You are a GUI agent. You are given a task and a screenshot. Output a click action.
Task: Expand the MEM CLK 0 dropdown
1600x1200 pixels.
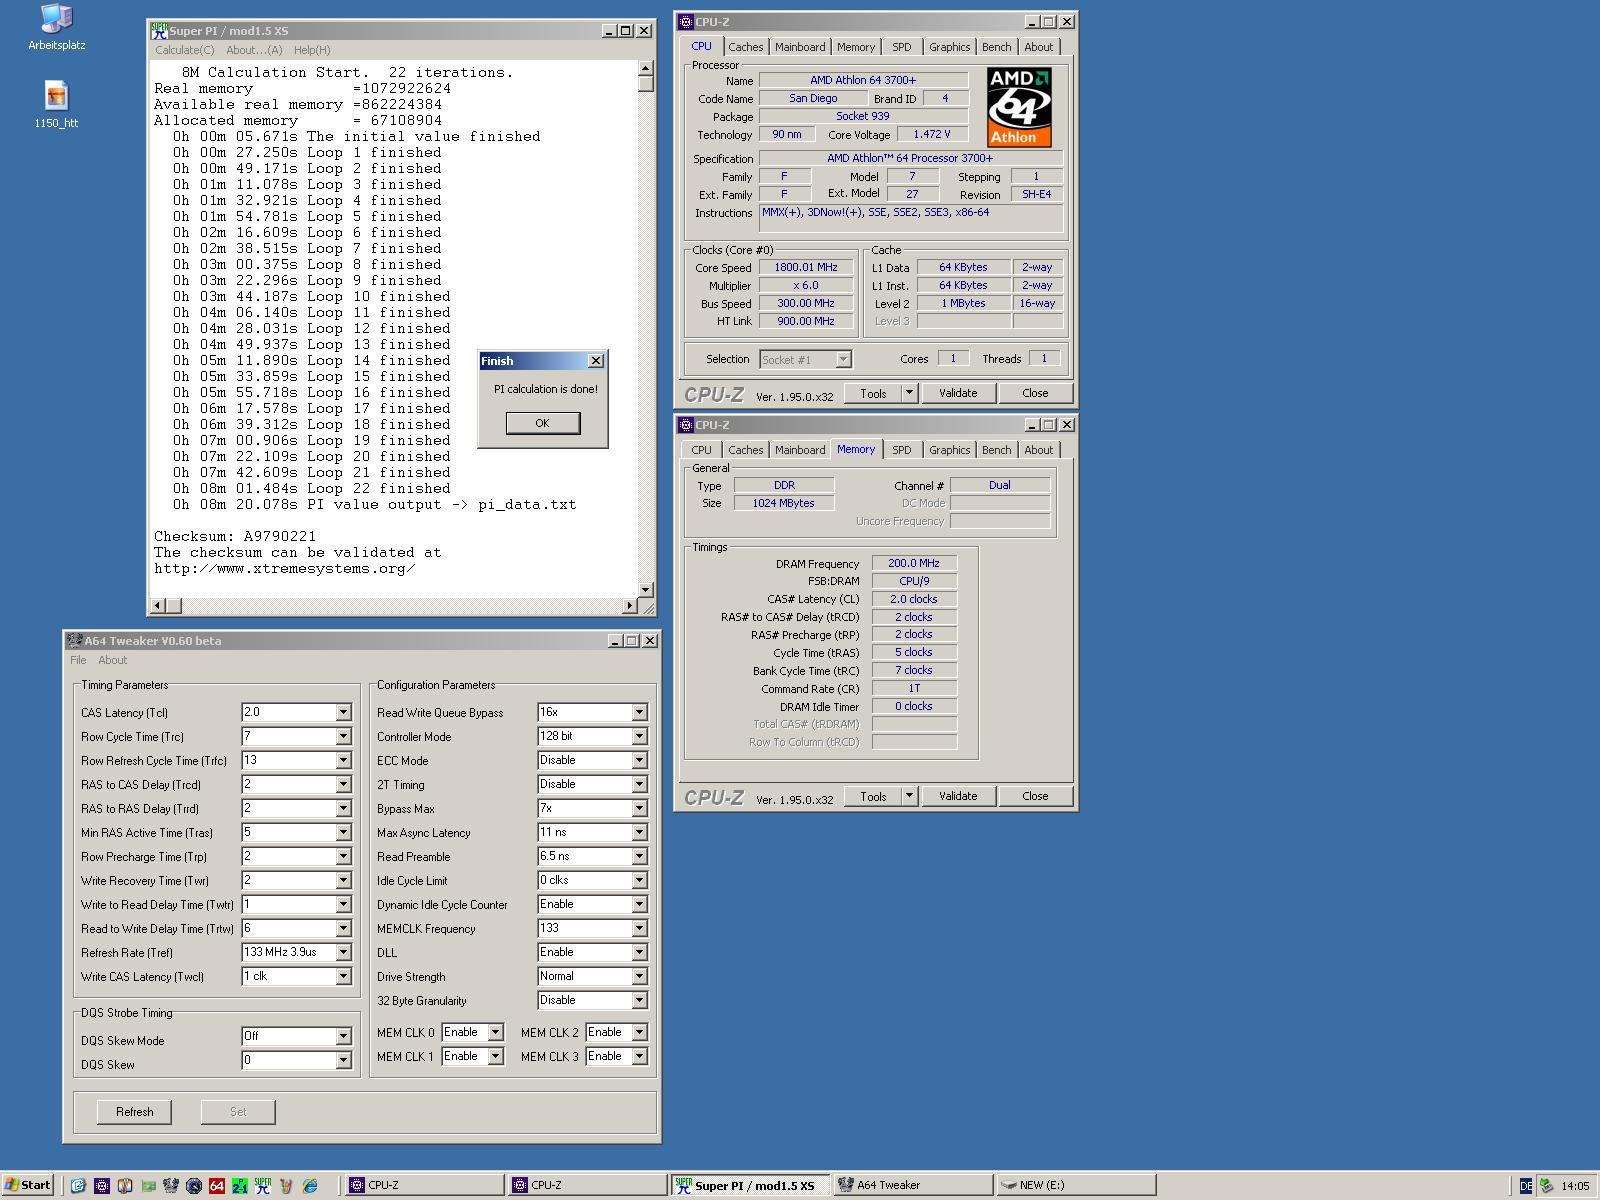tap(495, 1032)
